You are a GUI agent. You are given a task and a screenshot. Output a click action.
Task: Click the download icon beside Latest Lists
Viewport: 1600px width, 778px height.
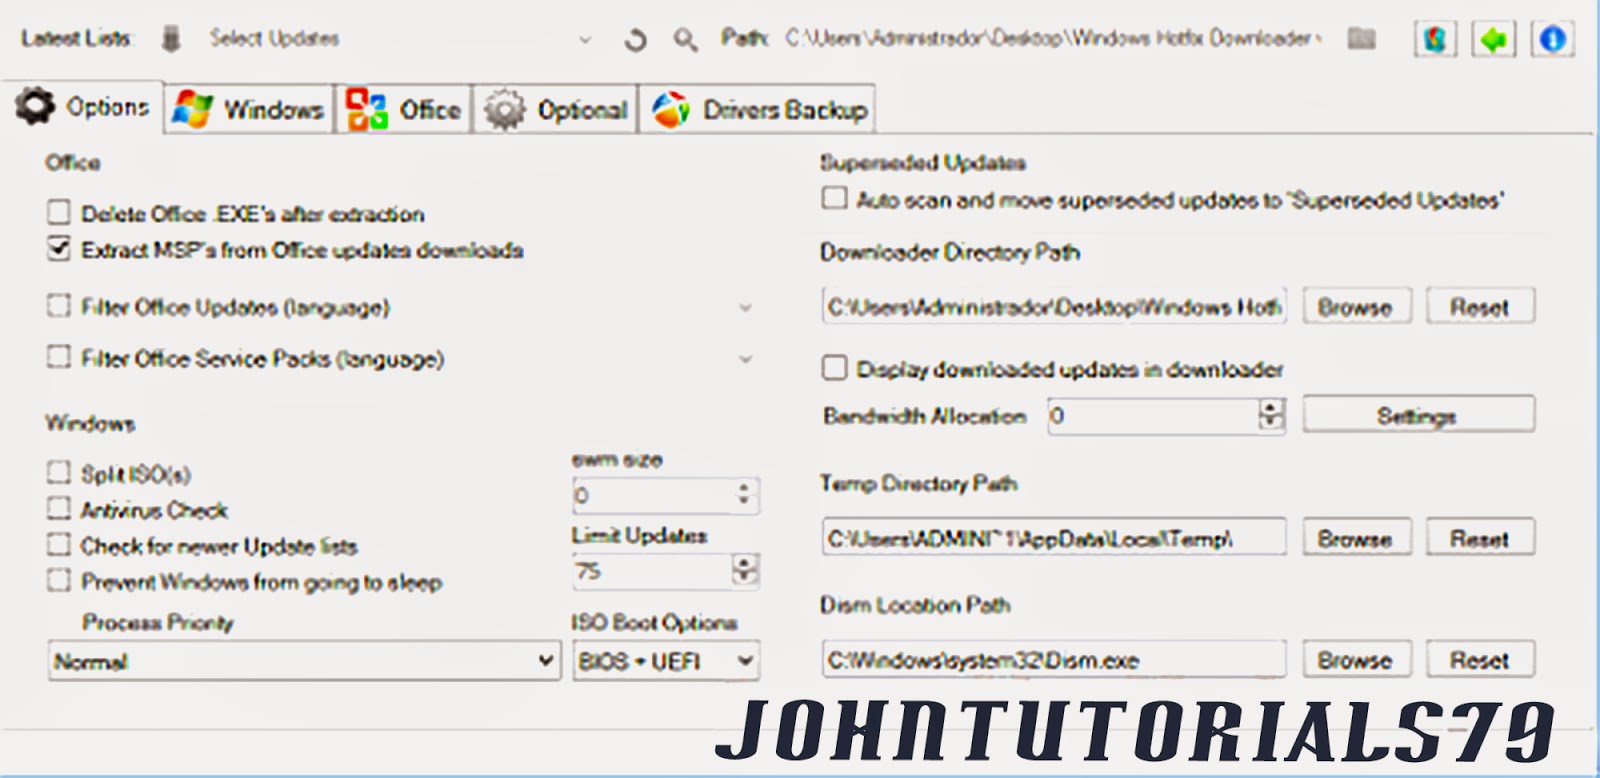(171, 39)
